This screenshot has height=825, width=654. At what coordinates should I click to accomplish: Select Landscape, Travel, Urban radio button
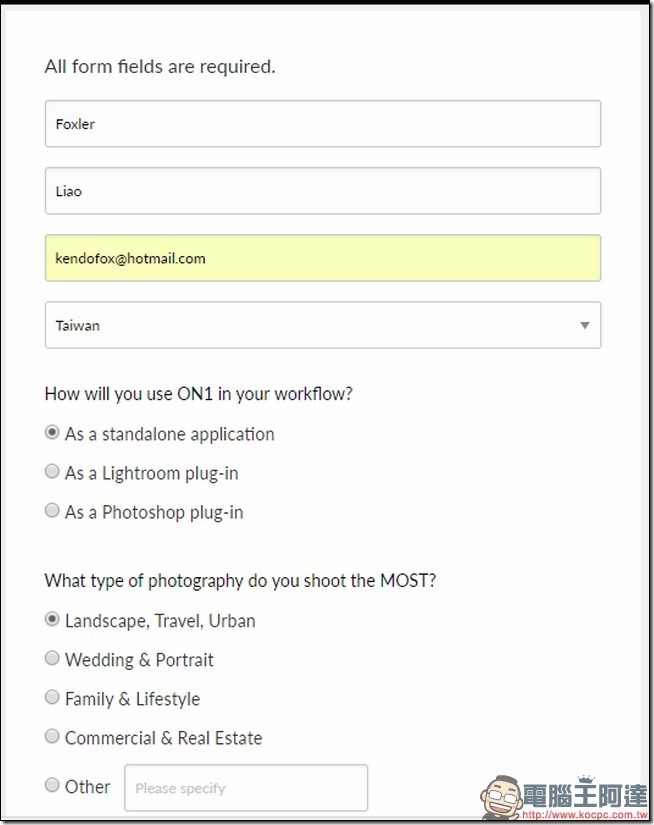[52, 619]
